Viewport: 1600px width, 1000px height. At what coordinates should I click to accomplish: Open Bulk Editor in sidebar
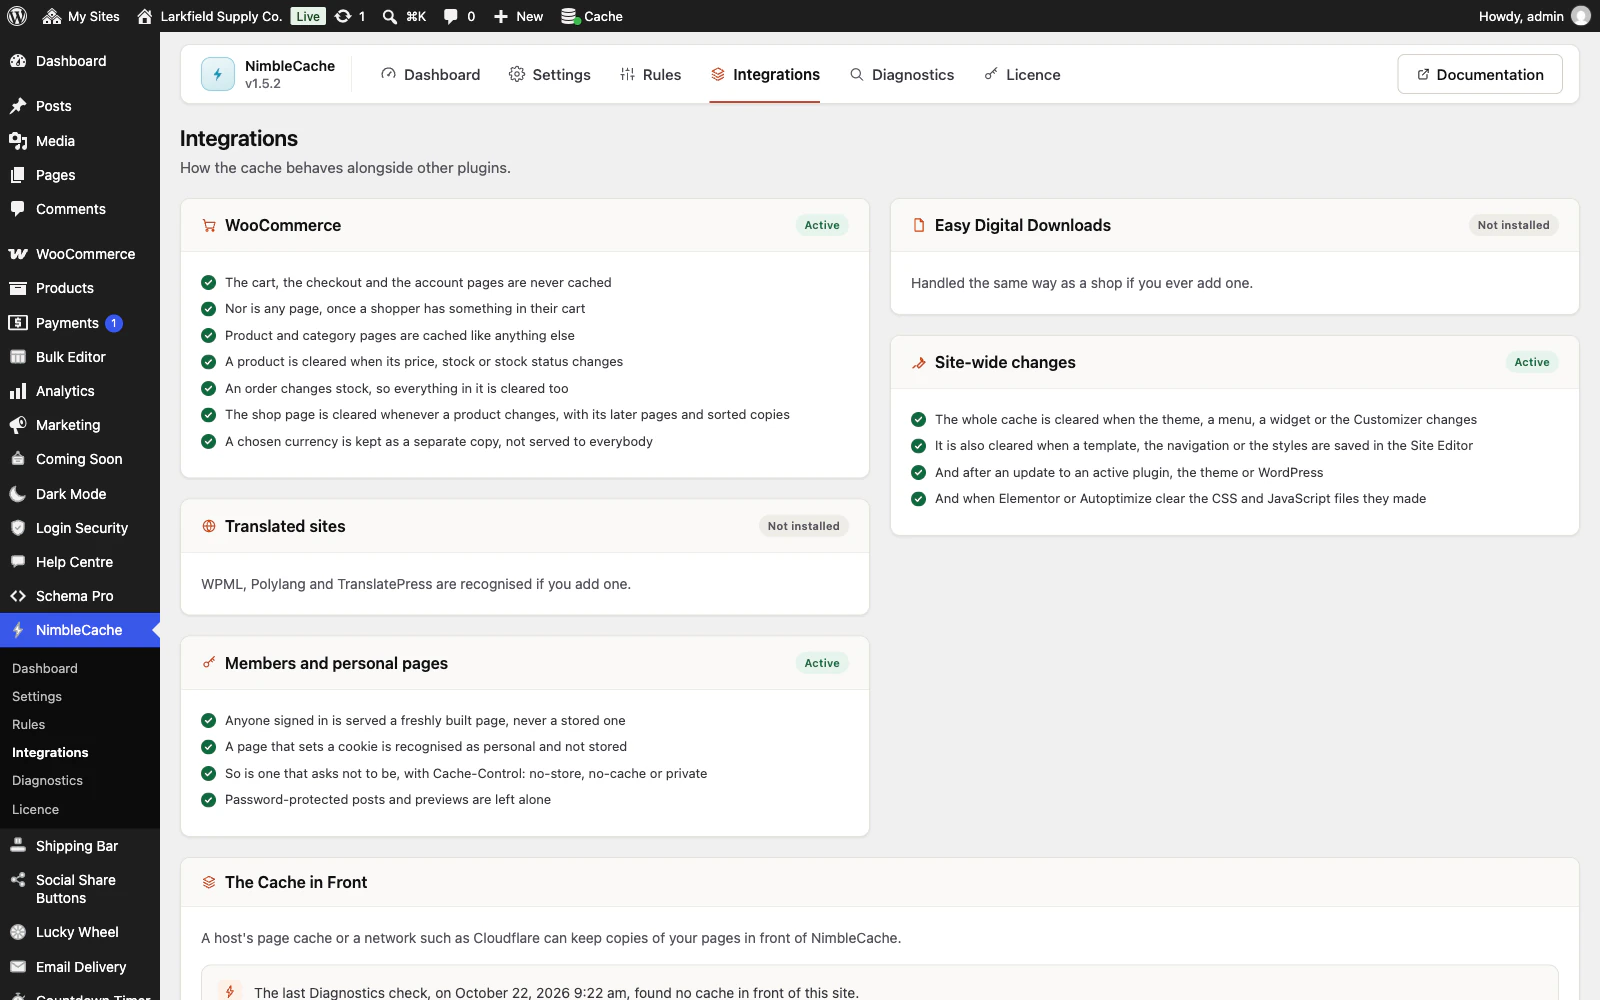point(80,357)
